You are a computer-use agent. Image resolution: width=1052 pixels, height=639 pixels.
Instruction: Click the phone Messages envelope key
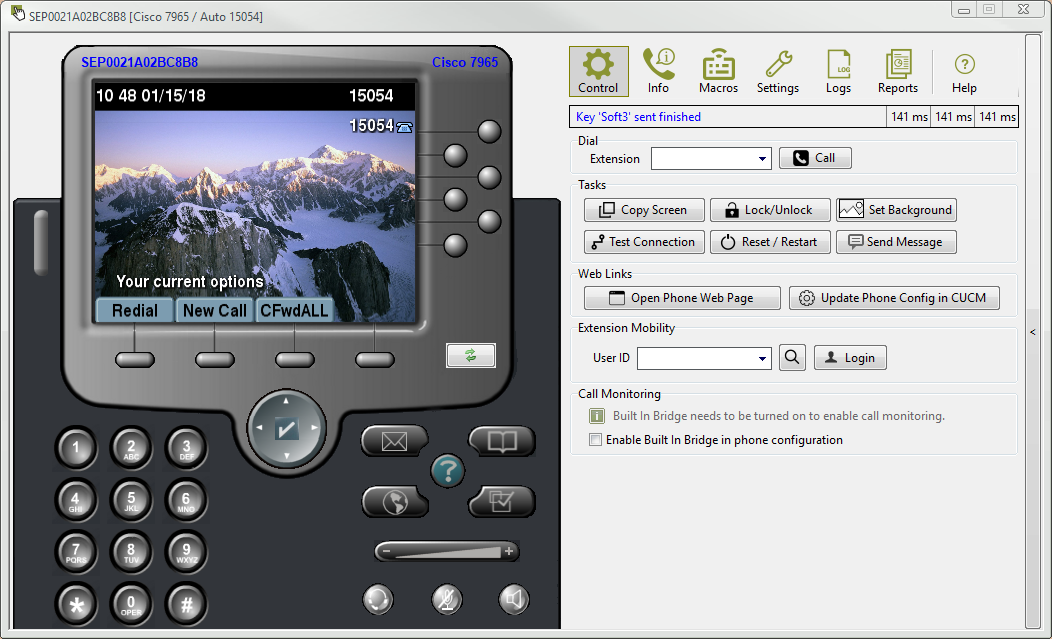[394, 442]
